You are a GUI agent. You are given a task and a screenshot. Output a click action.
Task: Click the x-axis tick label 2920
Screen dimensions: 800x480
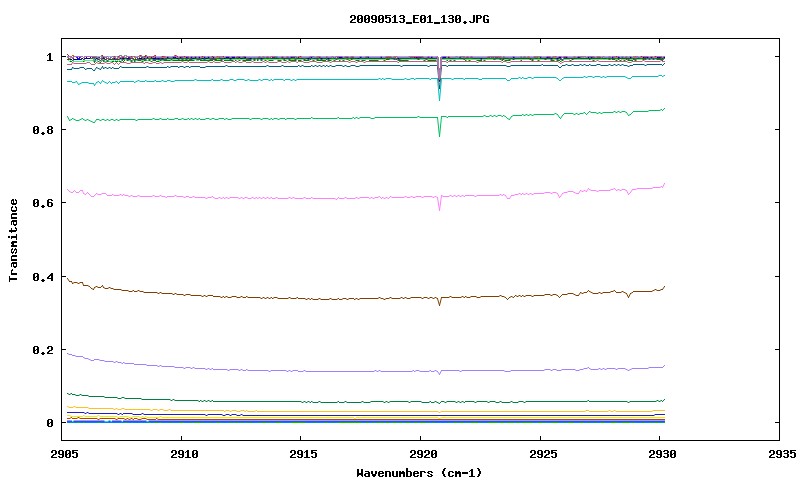[423, 454]
